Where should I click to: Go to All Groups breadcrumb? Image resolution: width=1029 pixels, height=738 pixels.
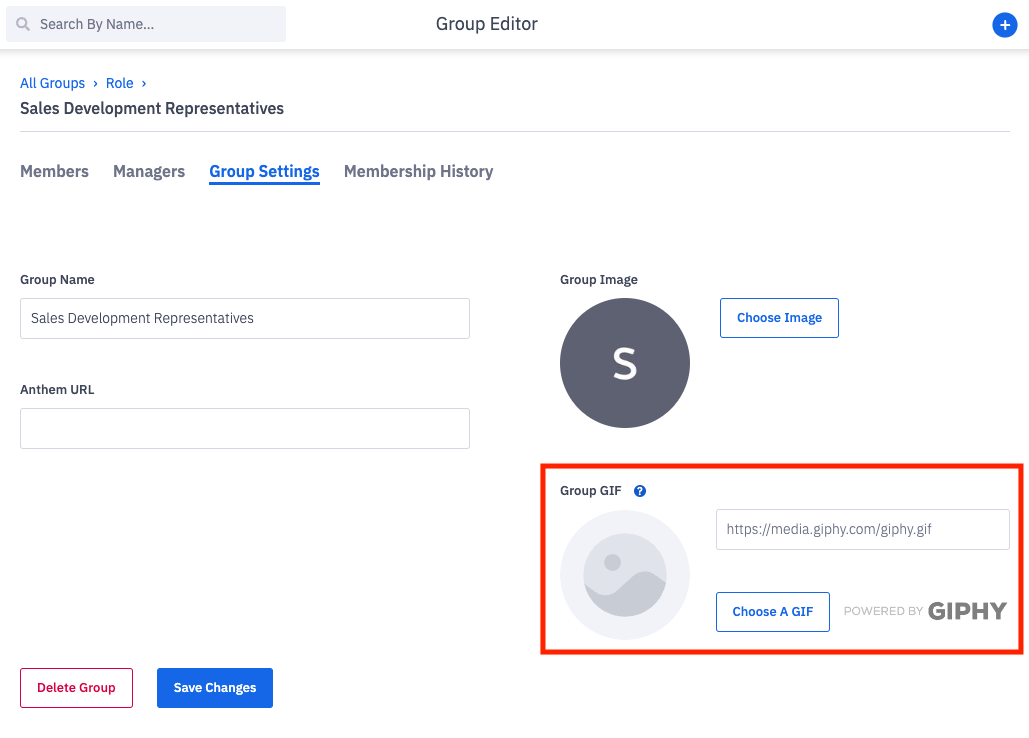(x=52, y=83)
